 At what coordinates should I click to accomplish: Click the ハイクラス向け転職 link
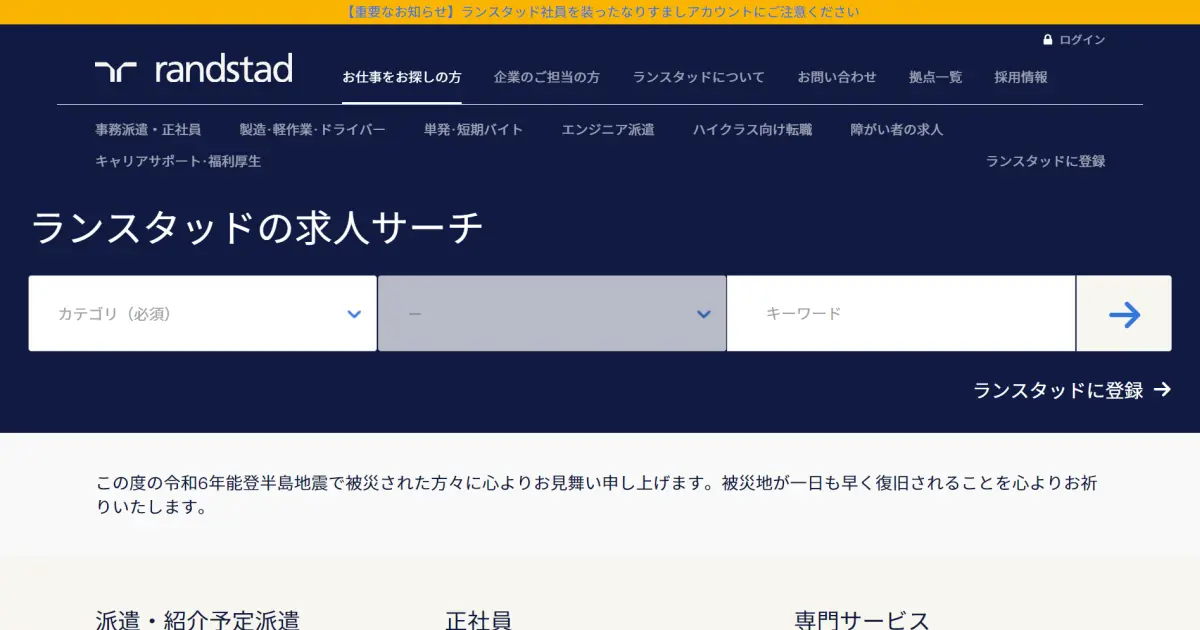click(752, 130)
